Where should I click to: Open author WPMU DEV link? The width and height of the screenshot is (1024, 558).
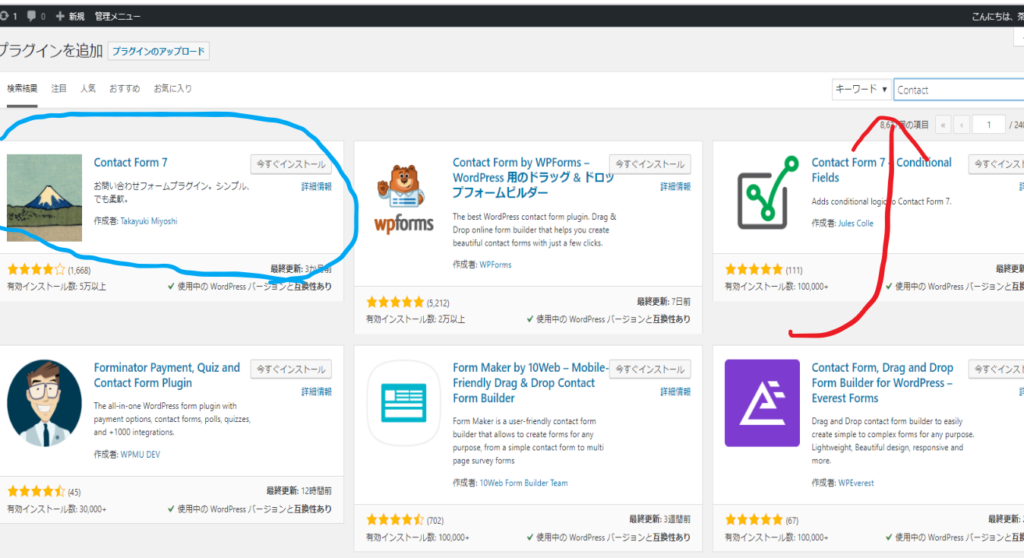(x=140, y=454)
